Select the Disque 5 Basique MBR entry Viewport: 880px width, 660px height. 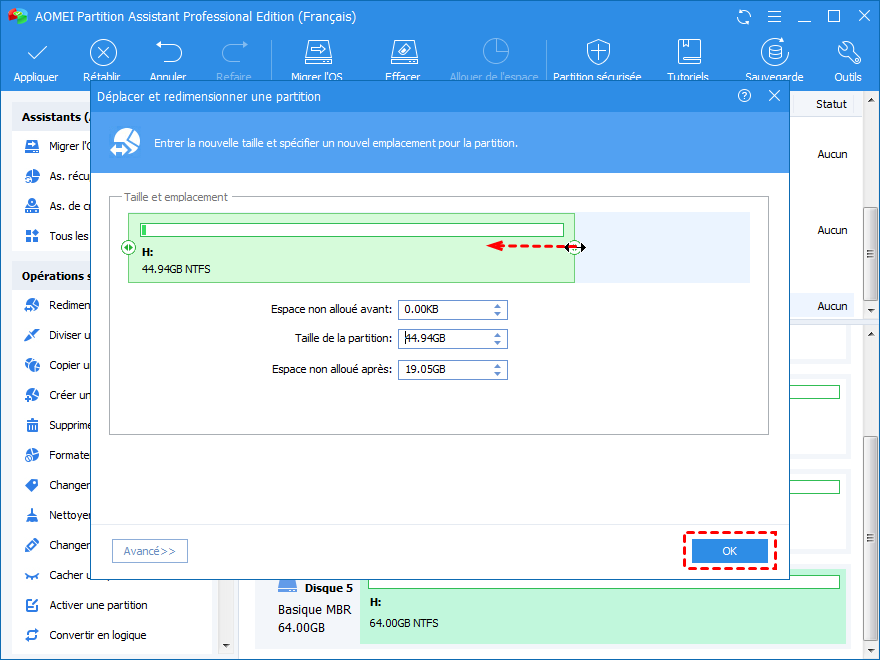pyautogui.click(x=308, y=611)
